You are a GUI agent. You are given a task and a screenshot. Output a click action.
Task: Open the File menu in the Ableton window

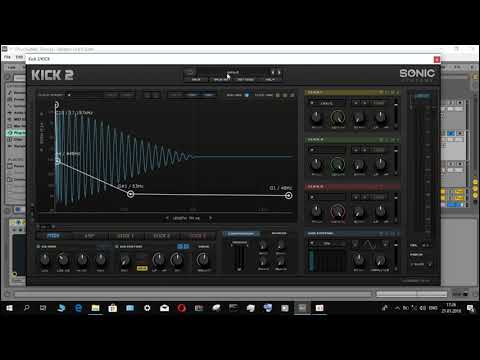click(x=7, y=57)
